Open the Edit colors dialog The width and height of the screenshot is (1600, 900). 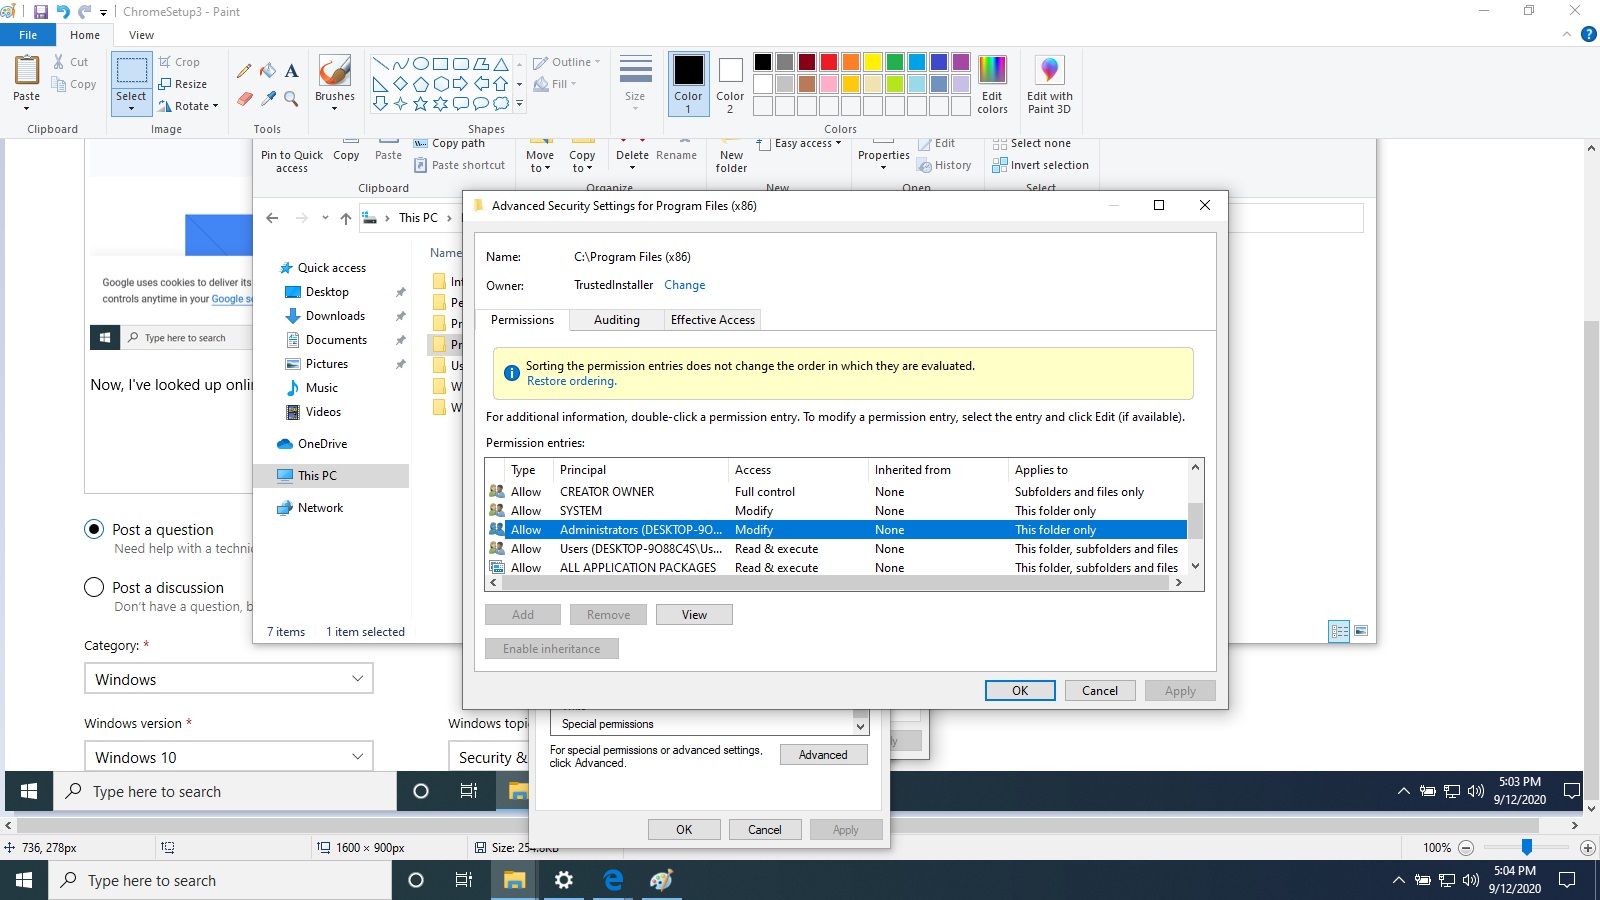tap(992, 84)
